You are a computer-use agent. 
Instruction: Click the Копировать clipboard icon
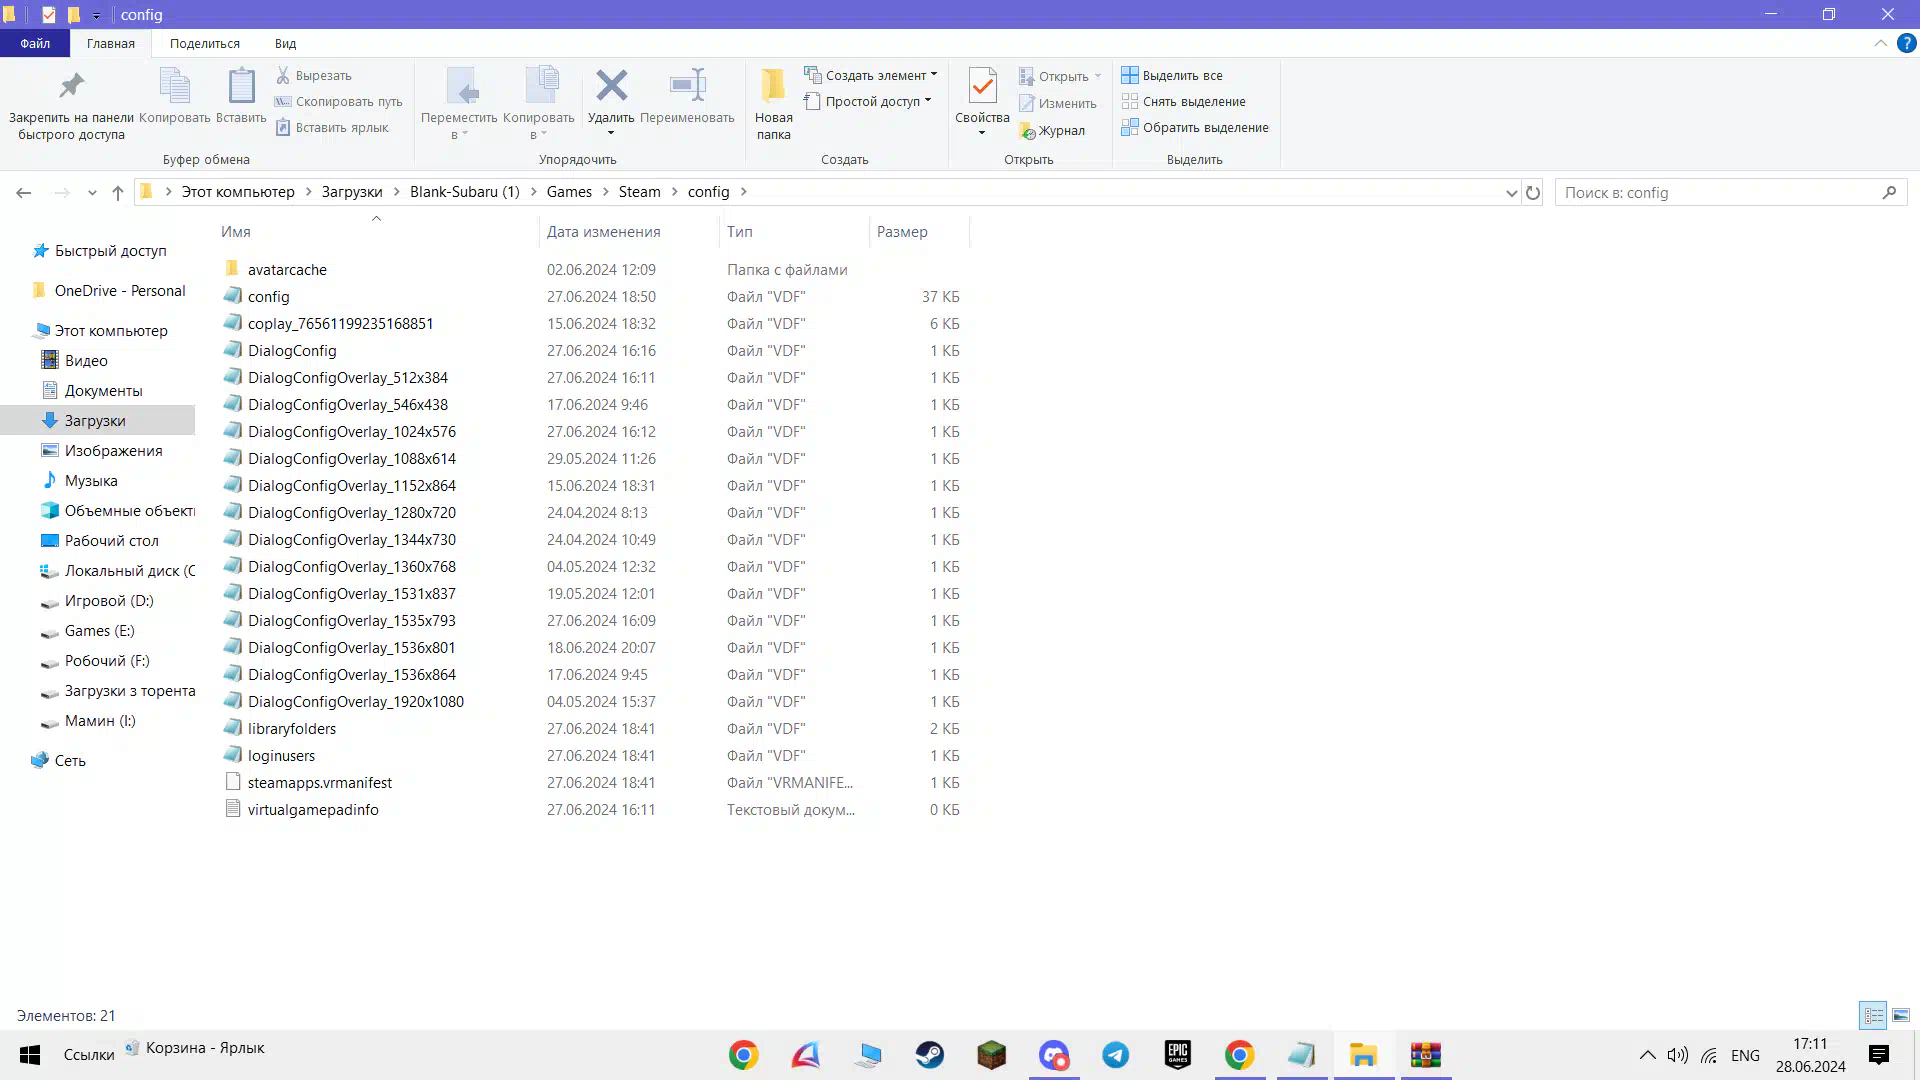click(x=174, y=86)
